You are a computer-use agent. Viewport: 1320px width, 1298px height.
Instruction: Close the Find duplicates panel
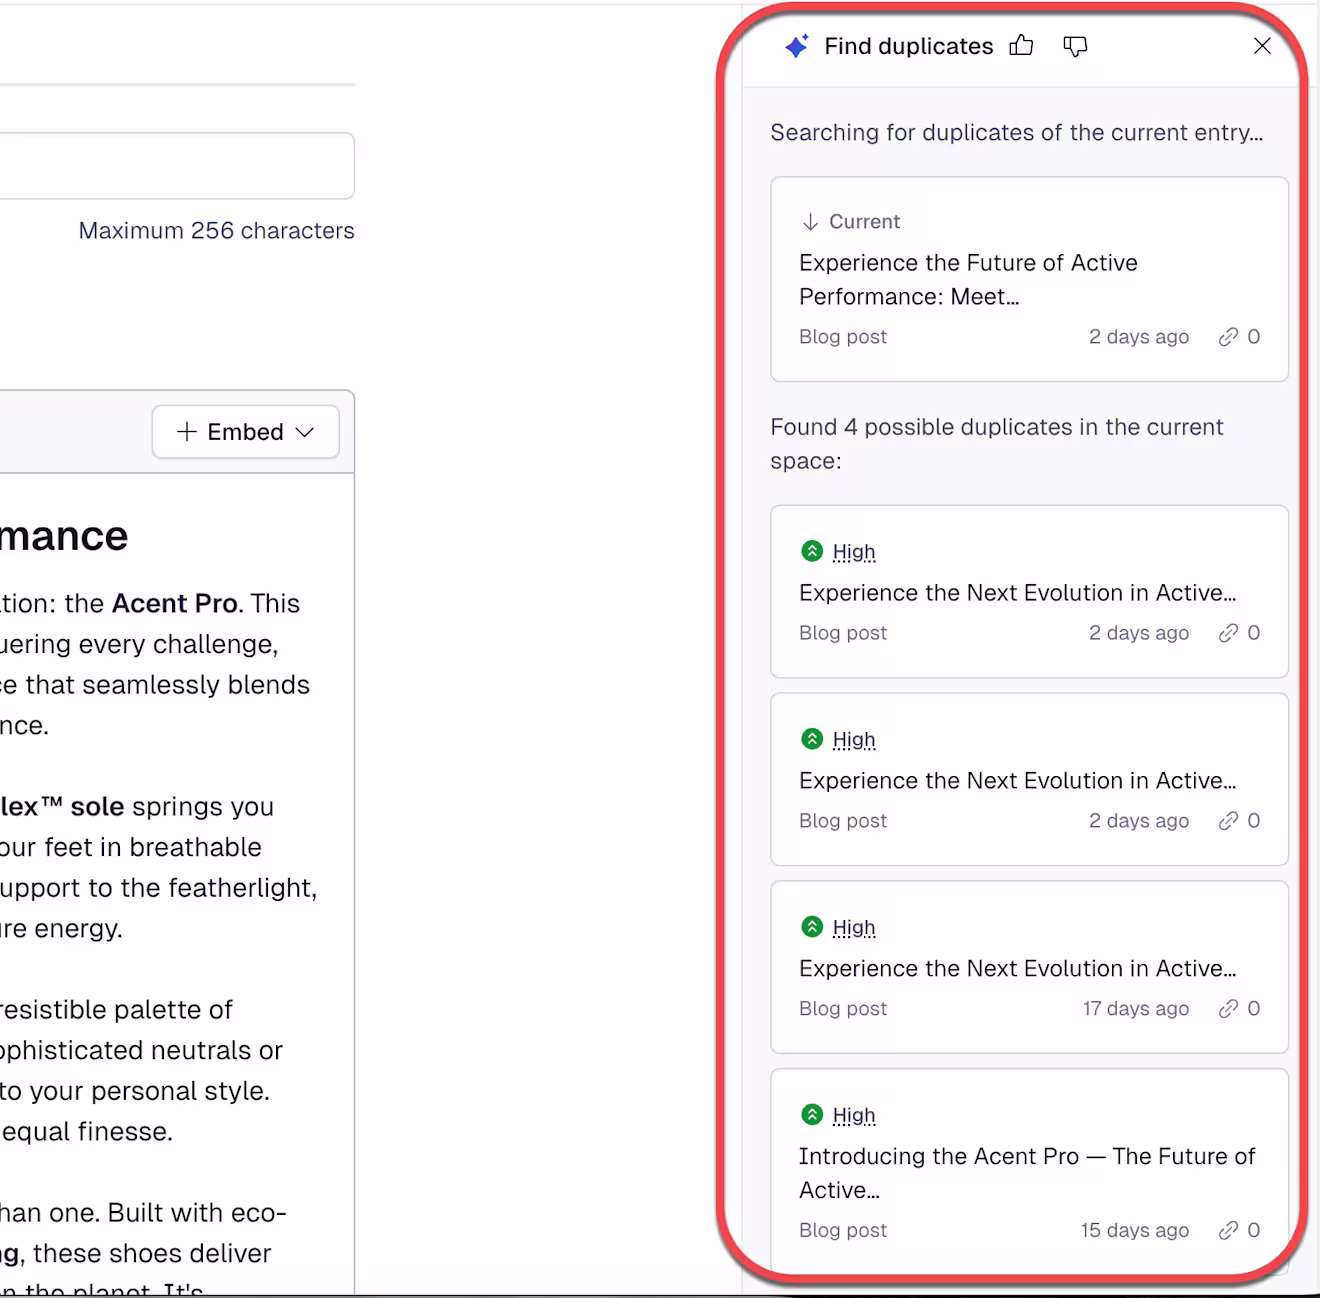coord(1262,46)
